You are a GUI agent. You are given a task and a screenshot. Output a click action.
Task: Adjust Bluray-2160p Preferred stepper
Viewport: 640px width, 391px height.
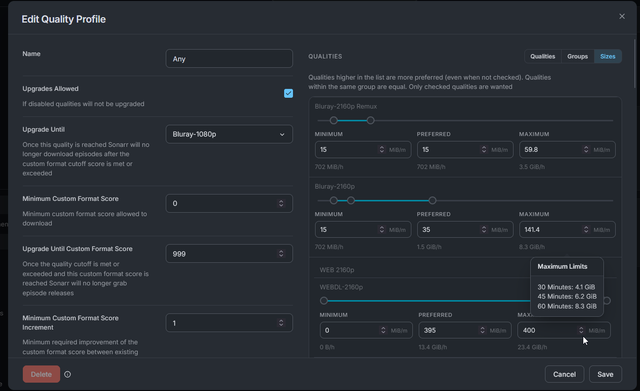click(484, 230)
